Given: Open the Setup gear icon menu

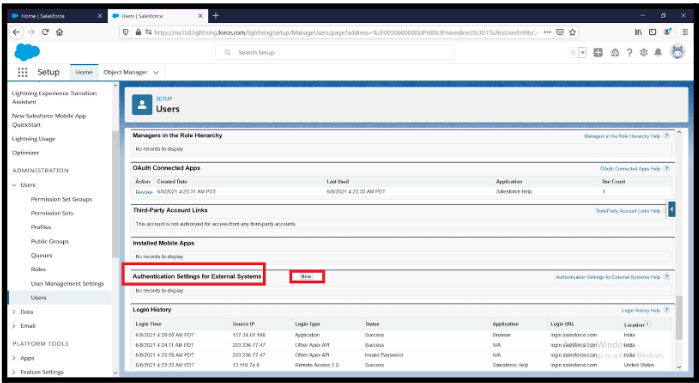Looking at the screenshot, I should (x=643, y=53).
